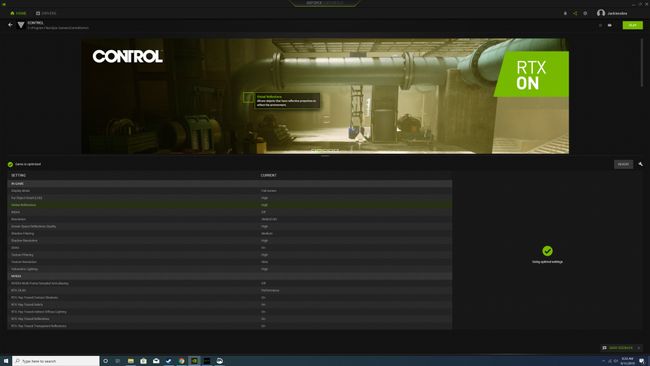Click the Send Feedback link
Image resolution: width=650 pixels, height=366 pixels.
621,348
